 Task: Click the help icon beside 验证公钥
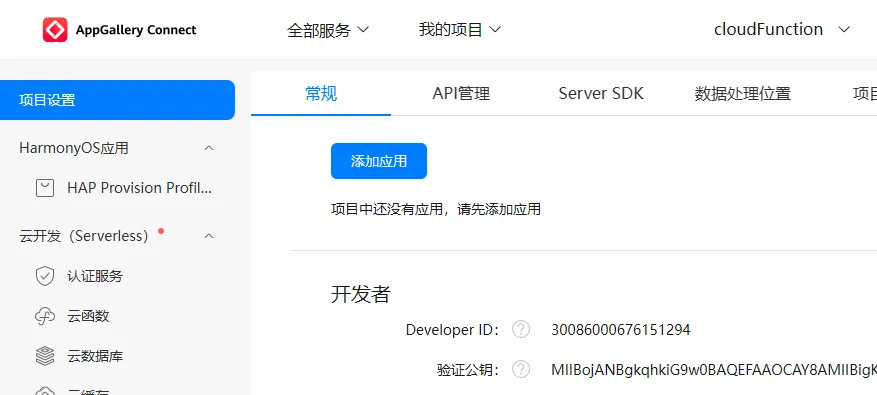521,369
